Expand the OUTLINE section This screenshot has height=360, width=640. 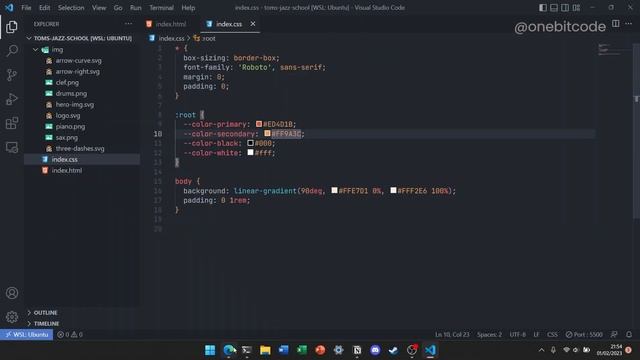[82, 312]
